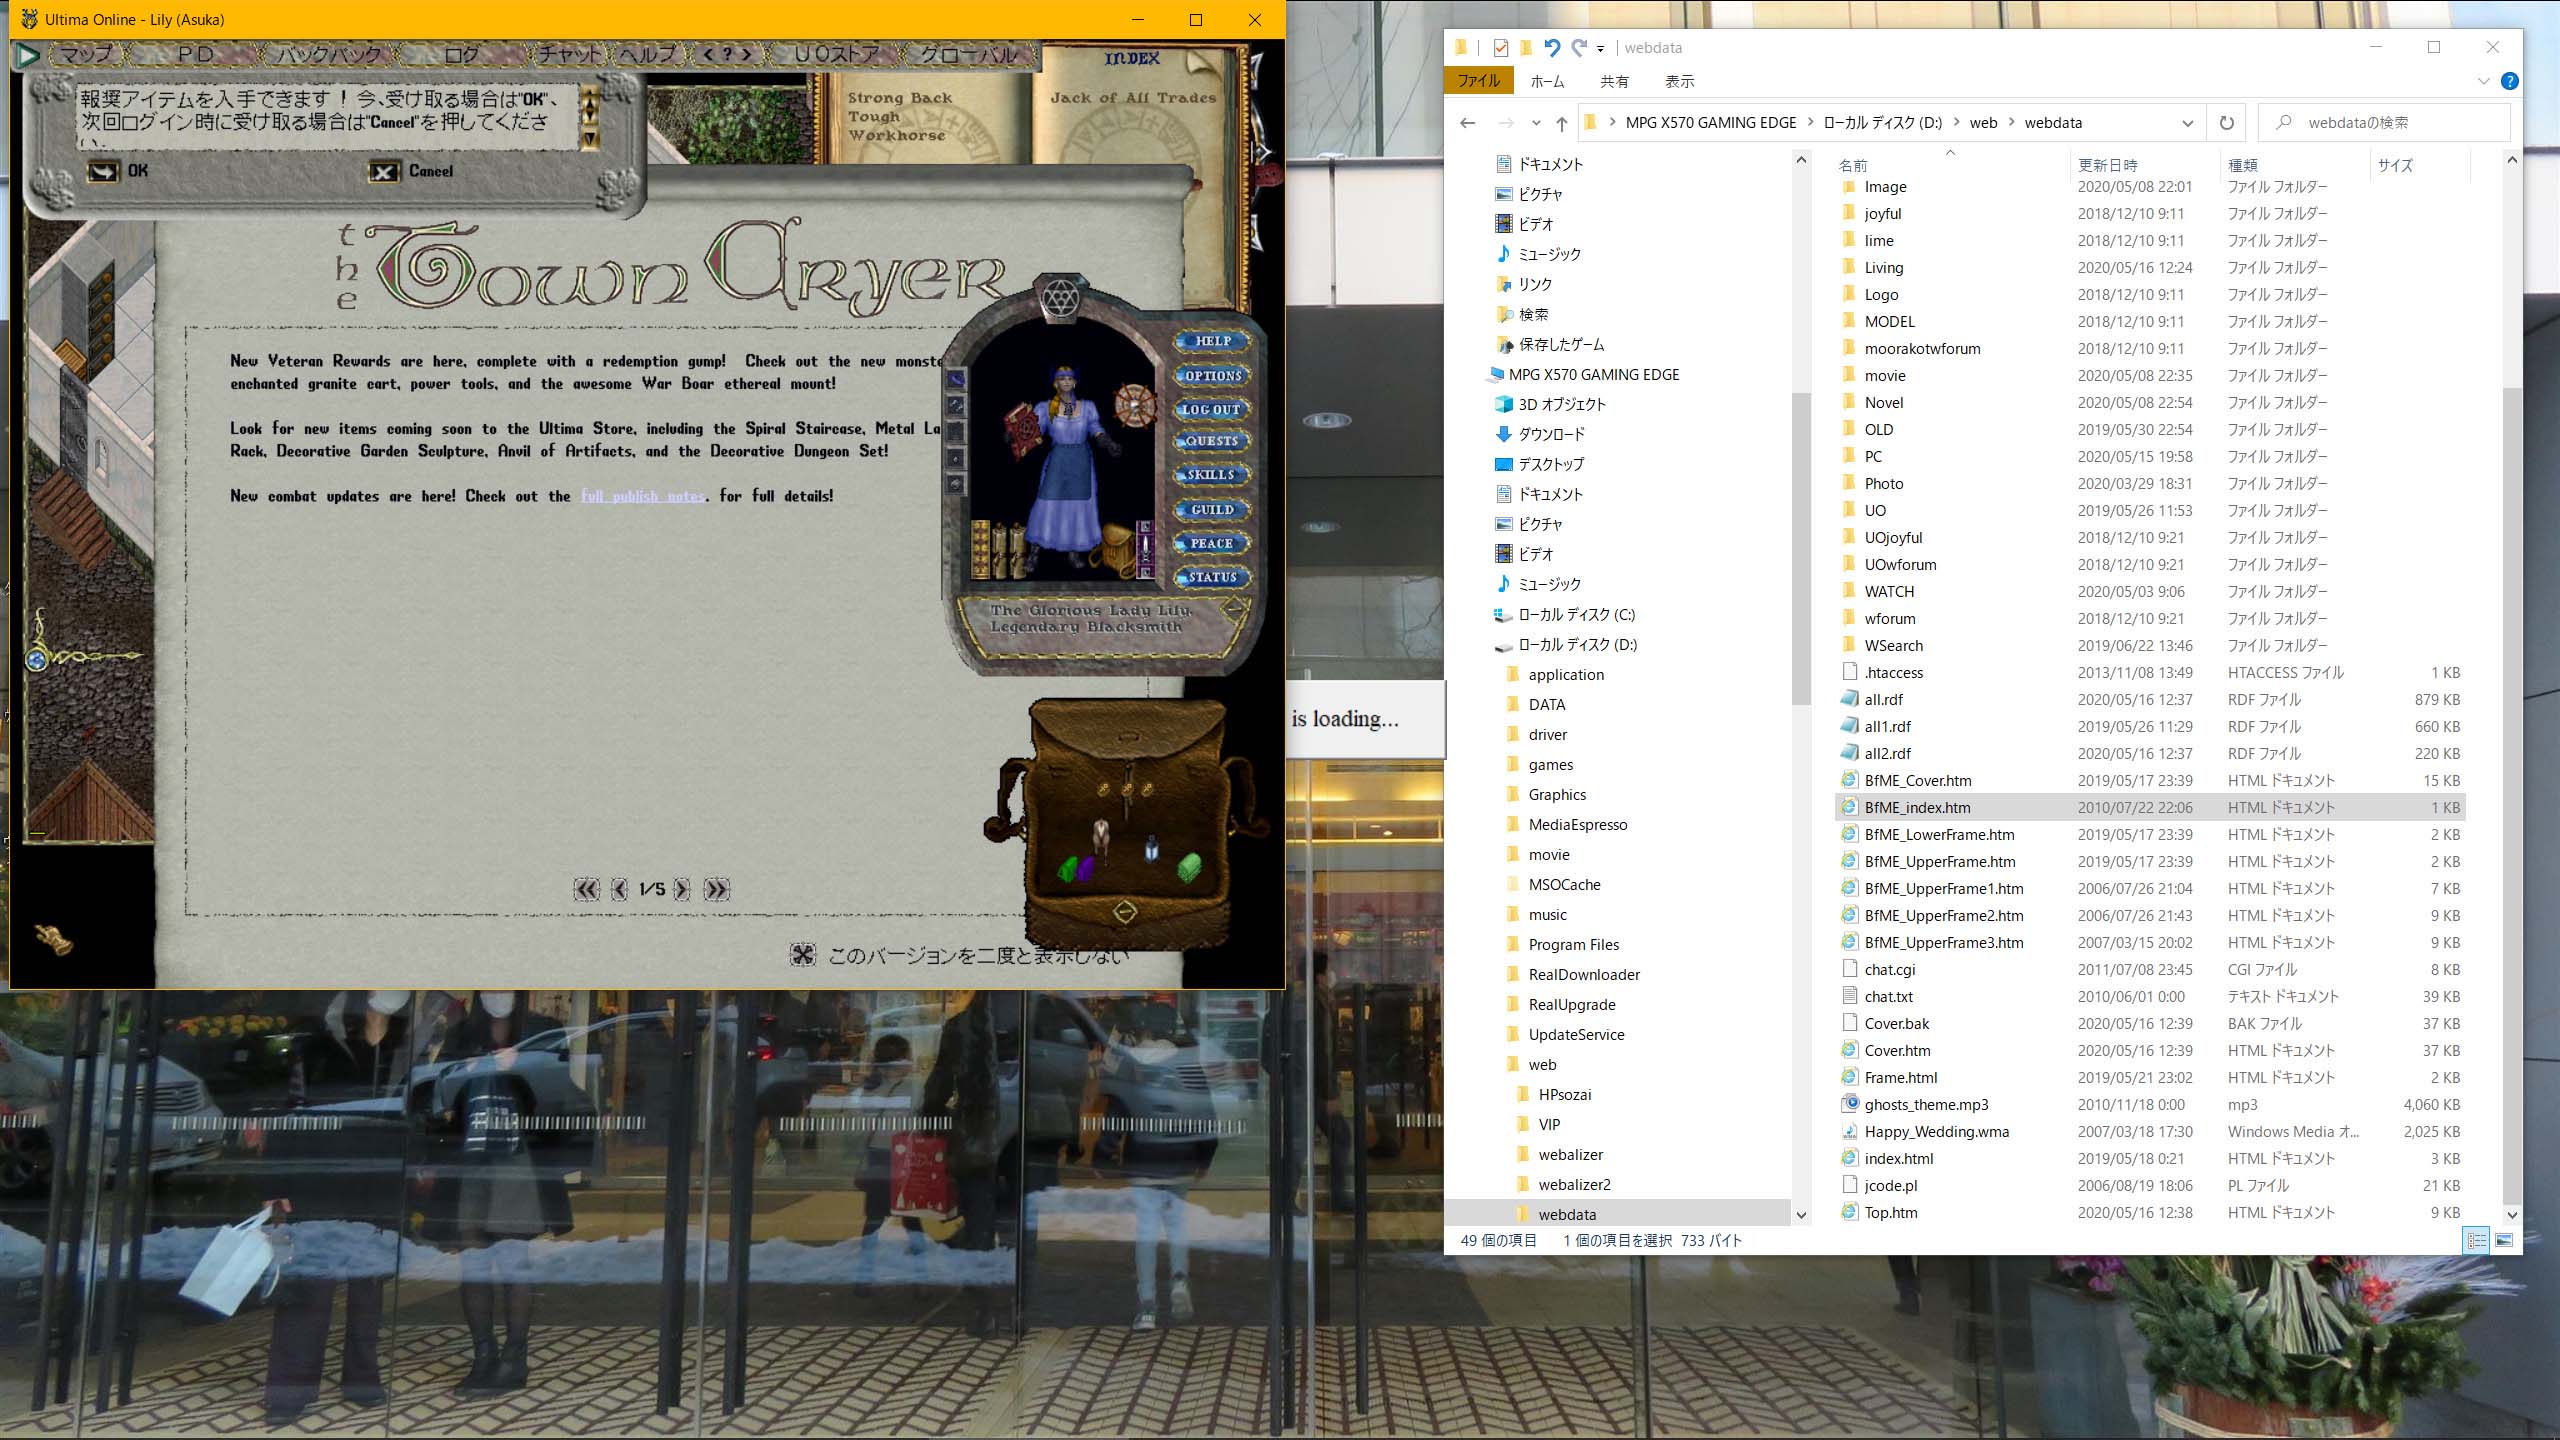
Task: Toggle PEACE mode on the paperdoll
Action: point(1212,544)
